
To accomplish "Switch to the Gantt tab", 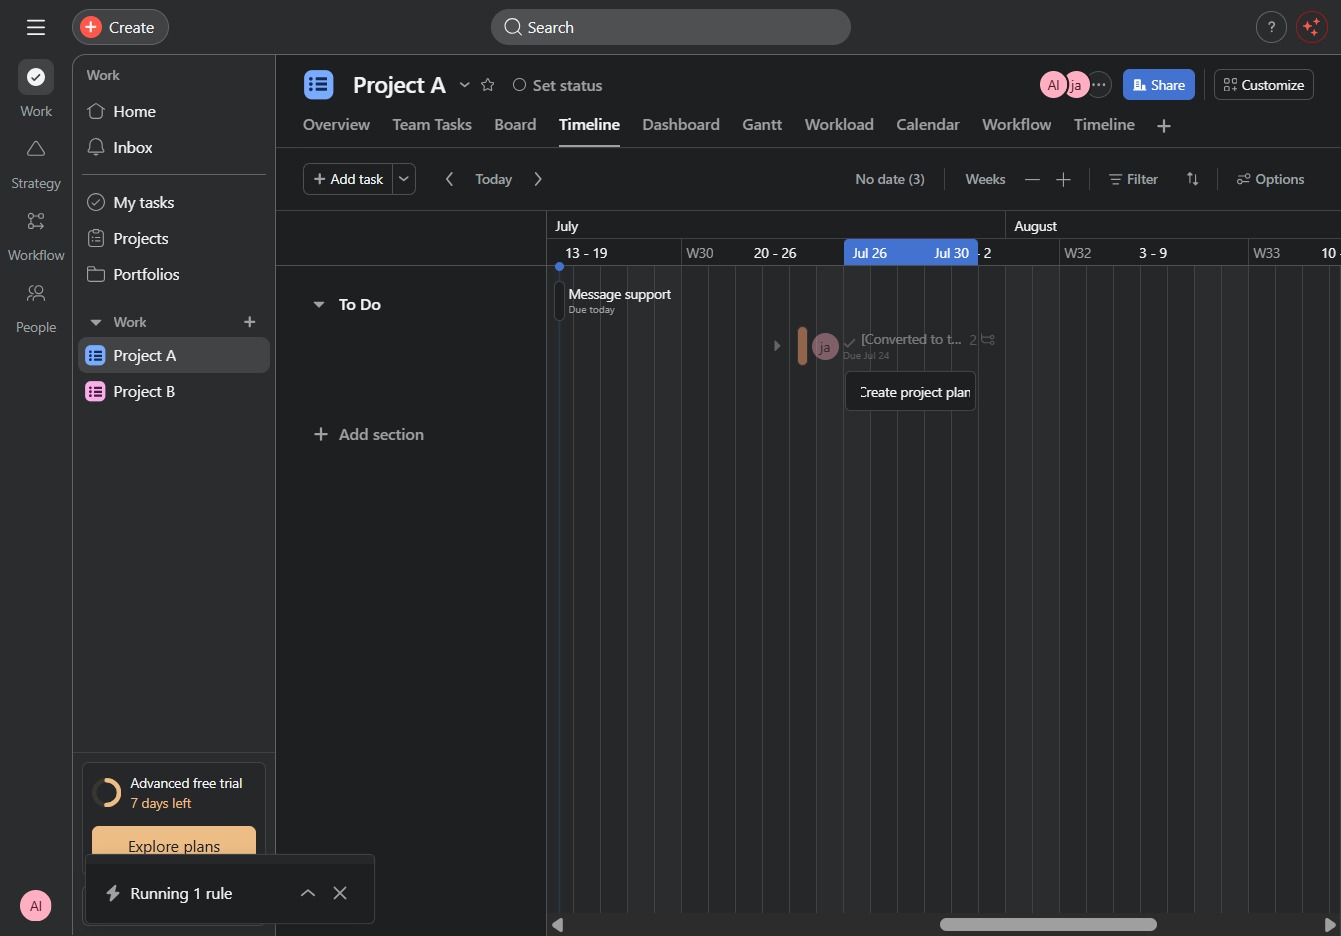I will [762, 124].
